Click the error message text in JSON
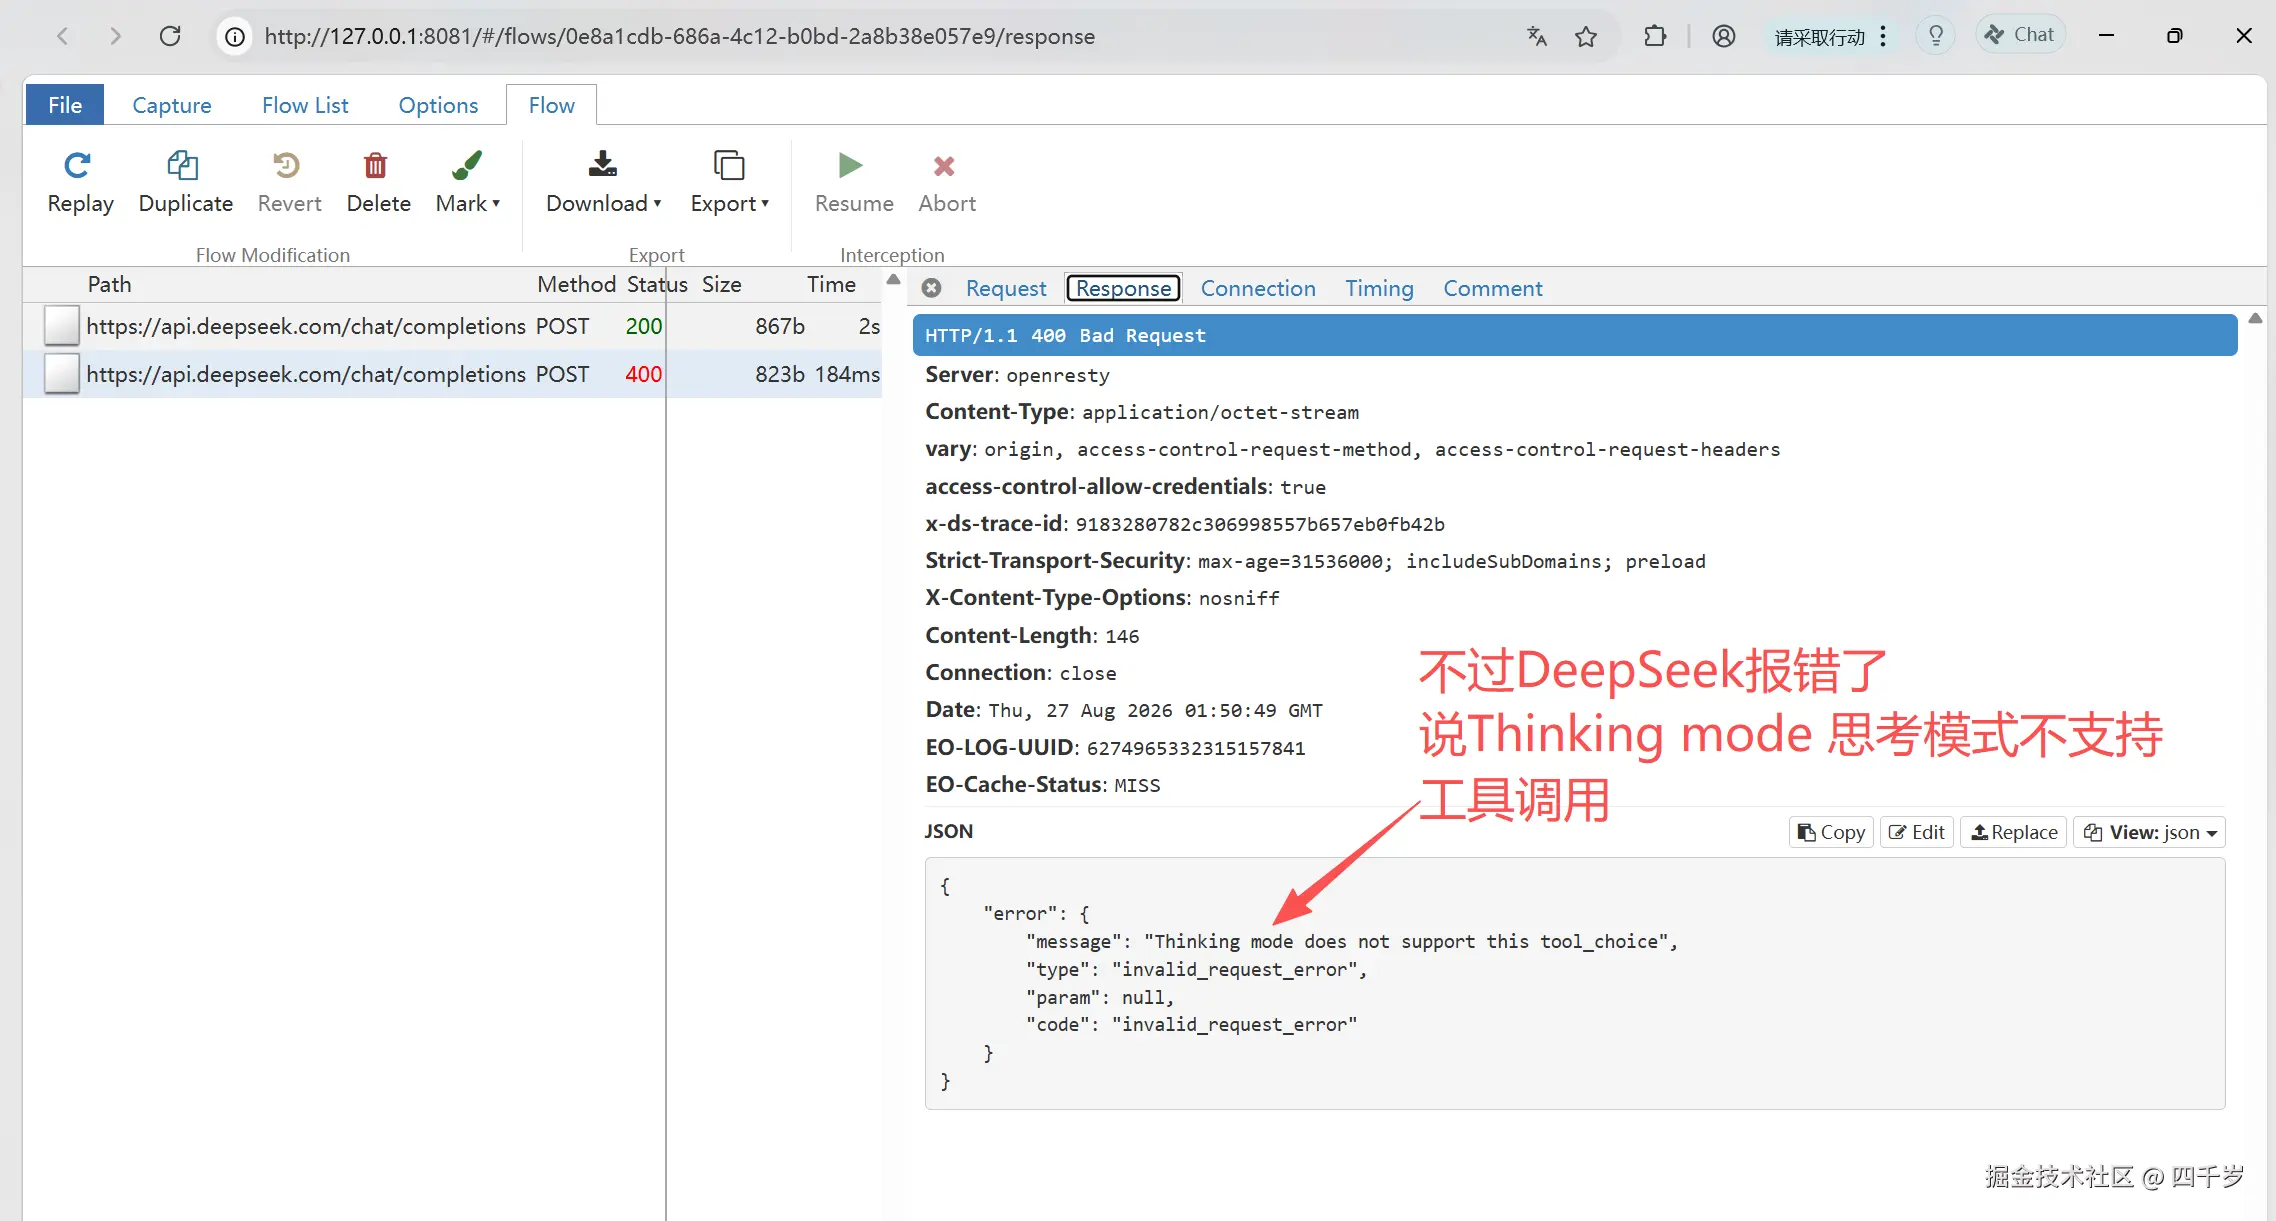The height and width of the screenshot is (1221, 2276). pyautogui.click(x=1407, y=941)
